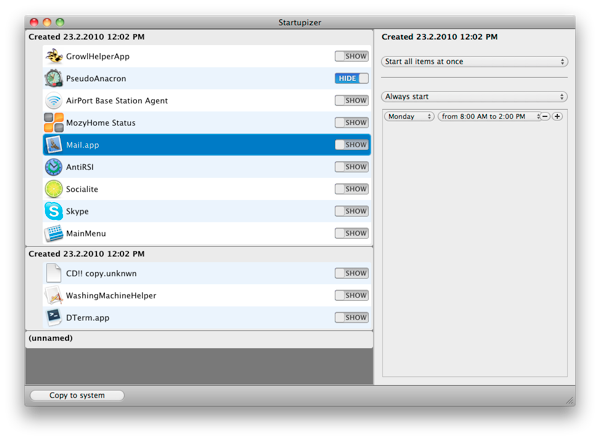600x440 pixels.
Task: Click the DTerm.app terminal icon
Action: click(x=54, y=318)
